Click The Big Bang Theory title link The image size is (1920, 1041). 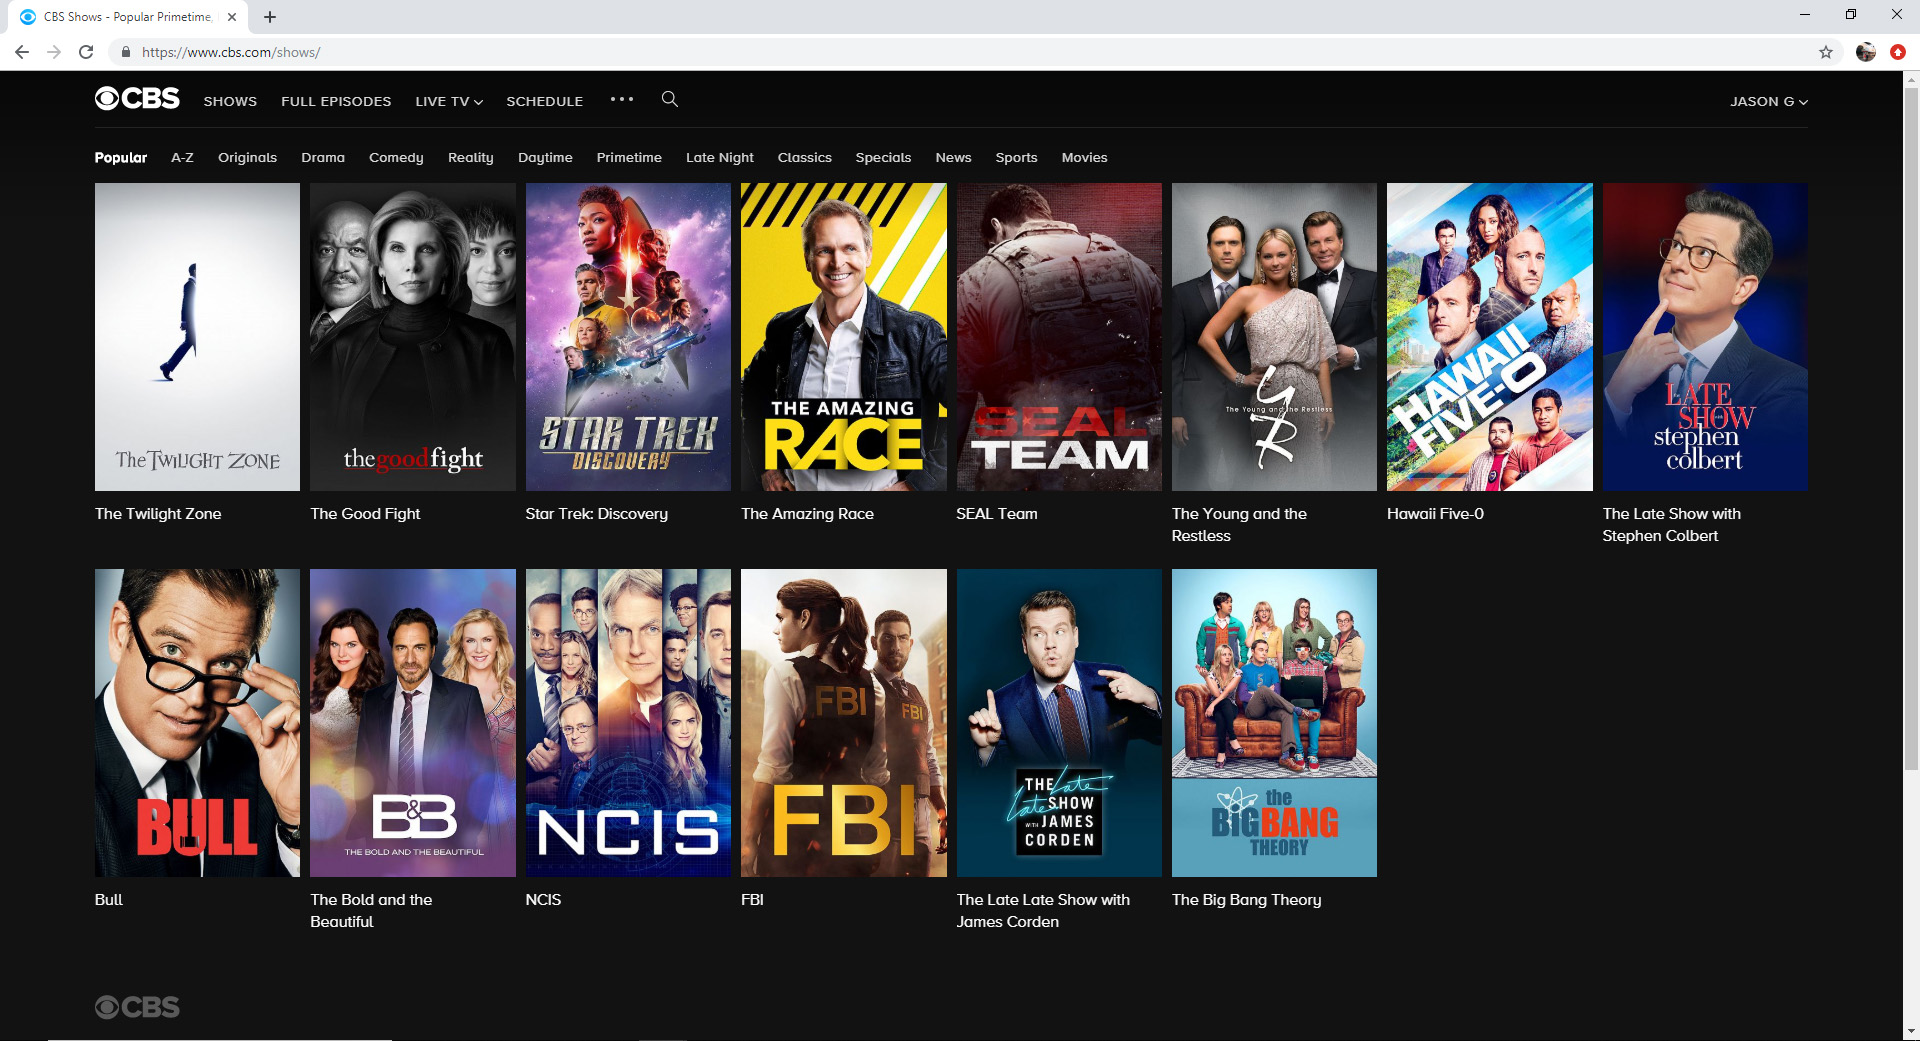[1246, 899]
